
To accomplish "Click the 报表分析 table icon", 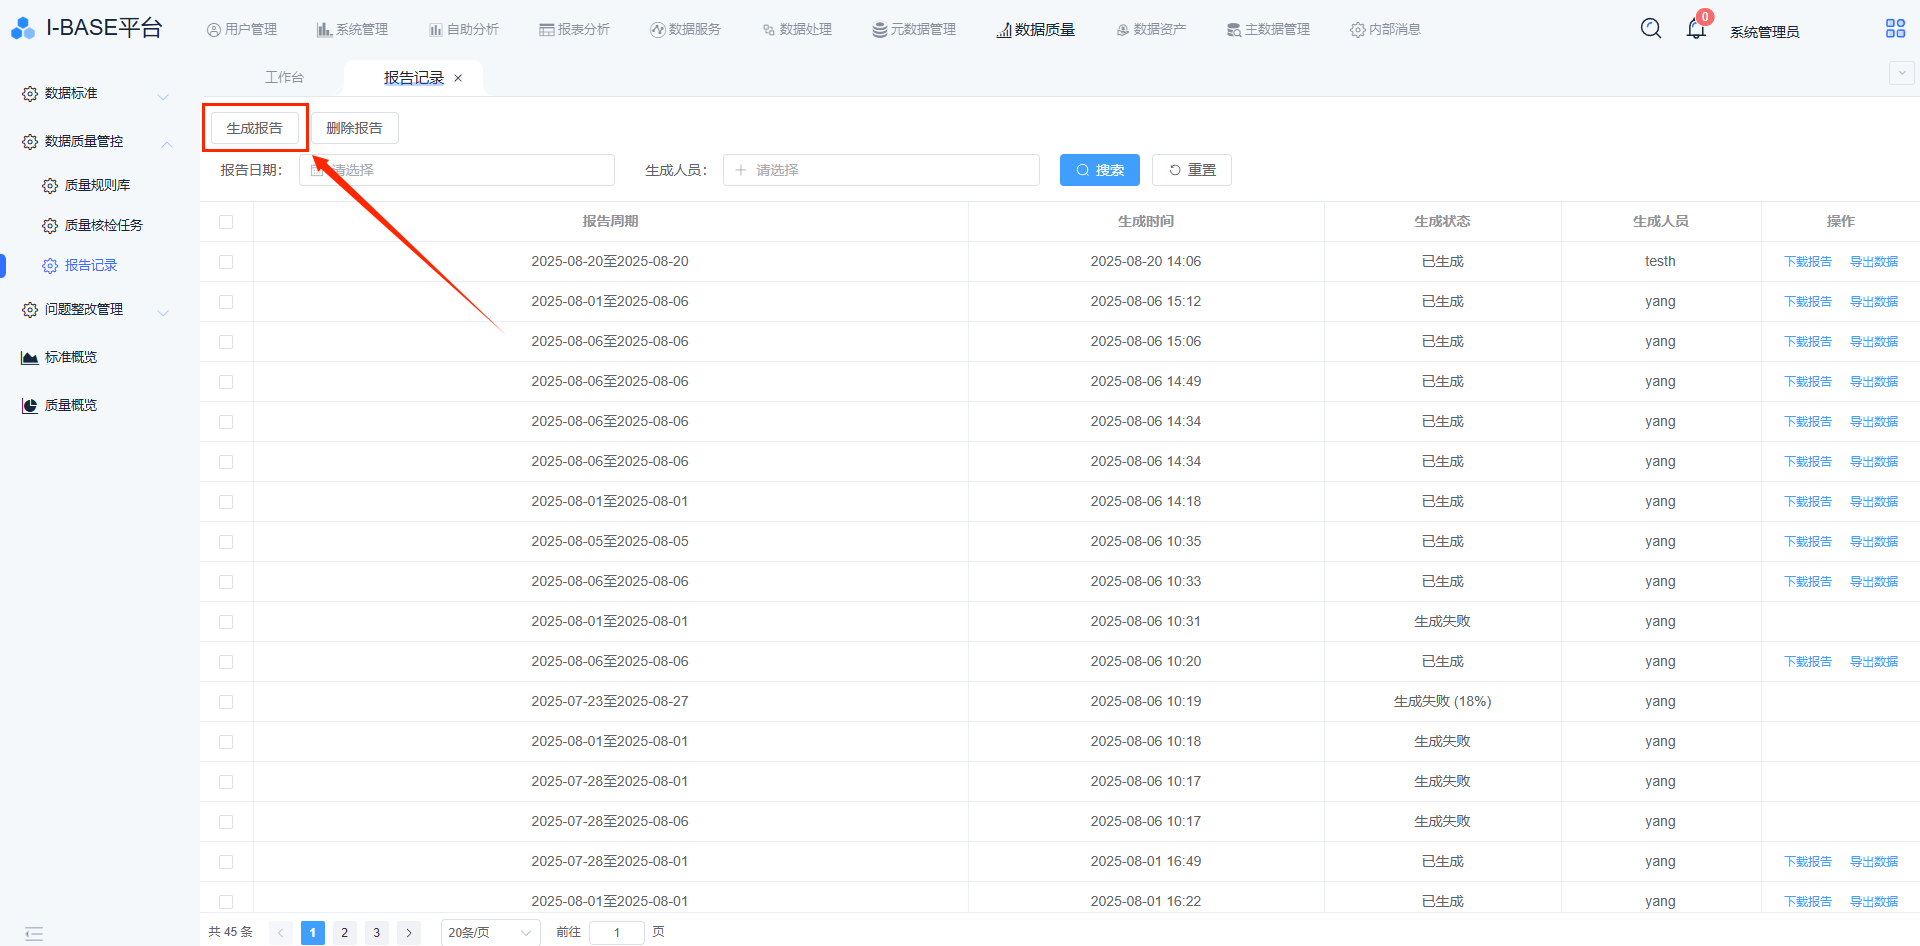I will pos(546,30).
